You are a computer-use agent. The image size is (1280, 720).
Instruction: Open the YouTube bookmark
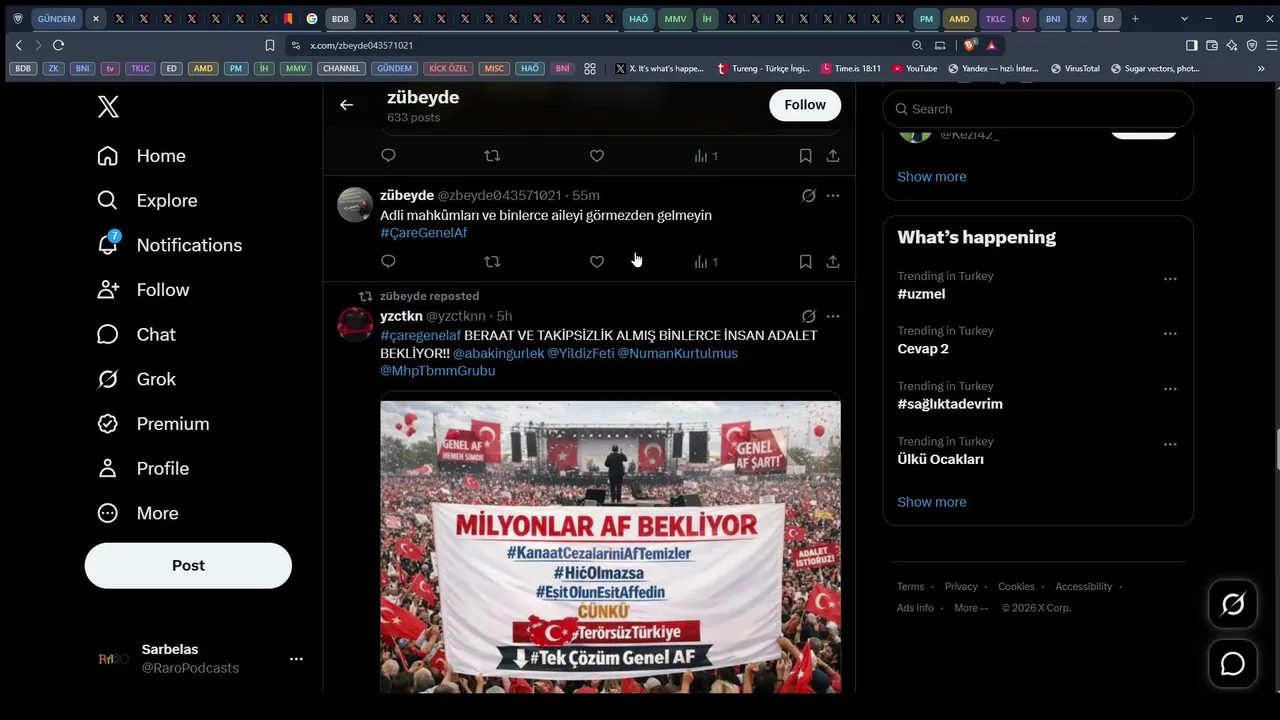pyautogui.click(x=915, y=69)
